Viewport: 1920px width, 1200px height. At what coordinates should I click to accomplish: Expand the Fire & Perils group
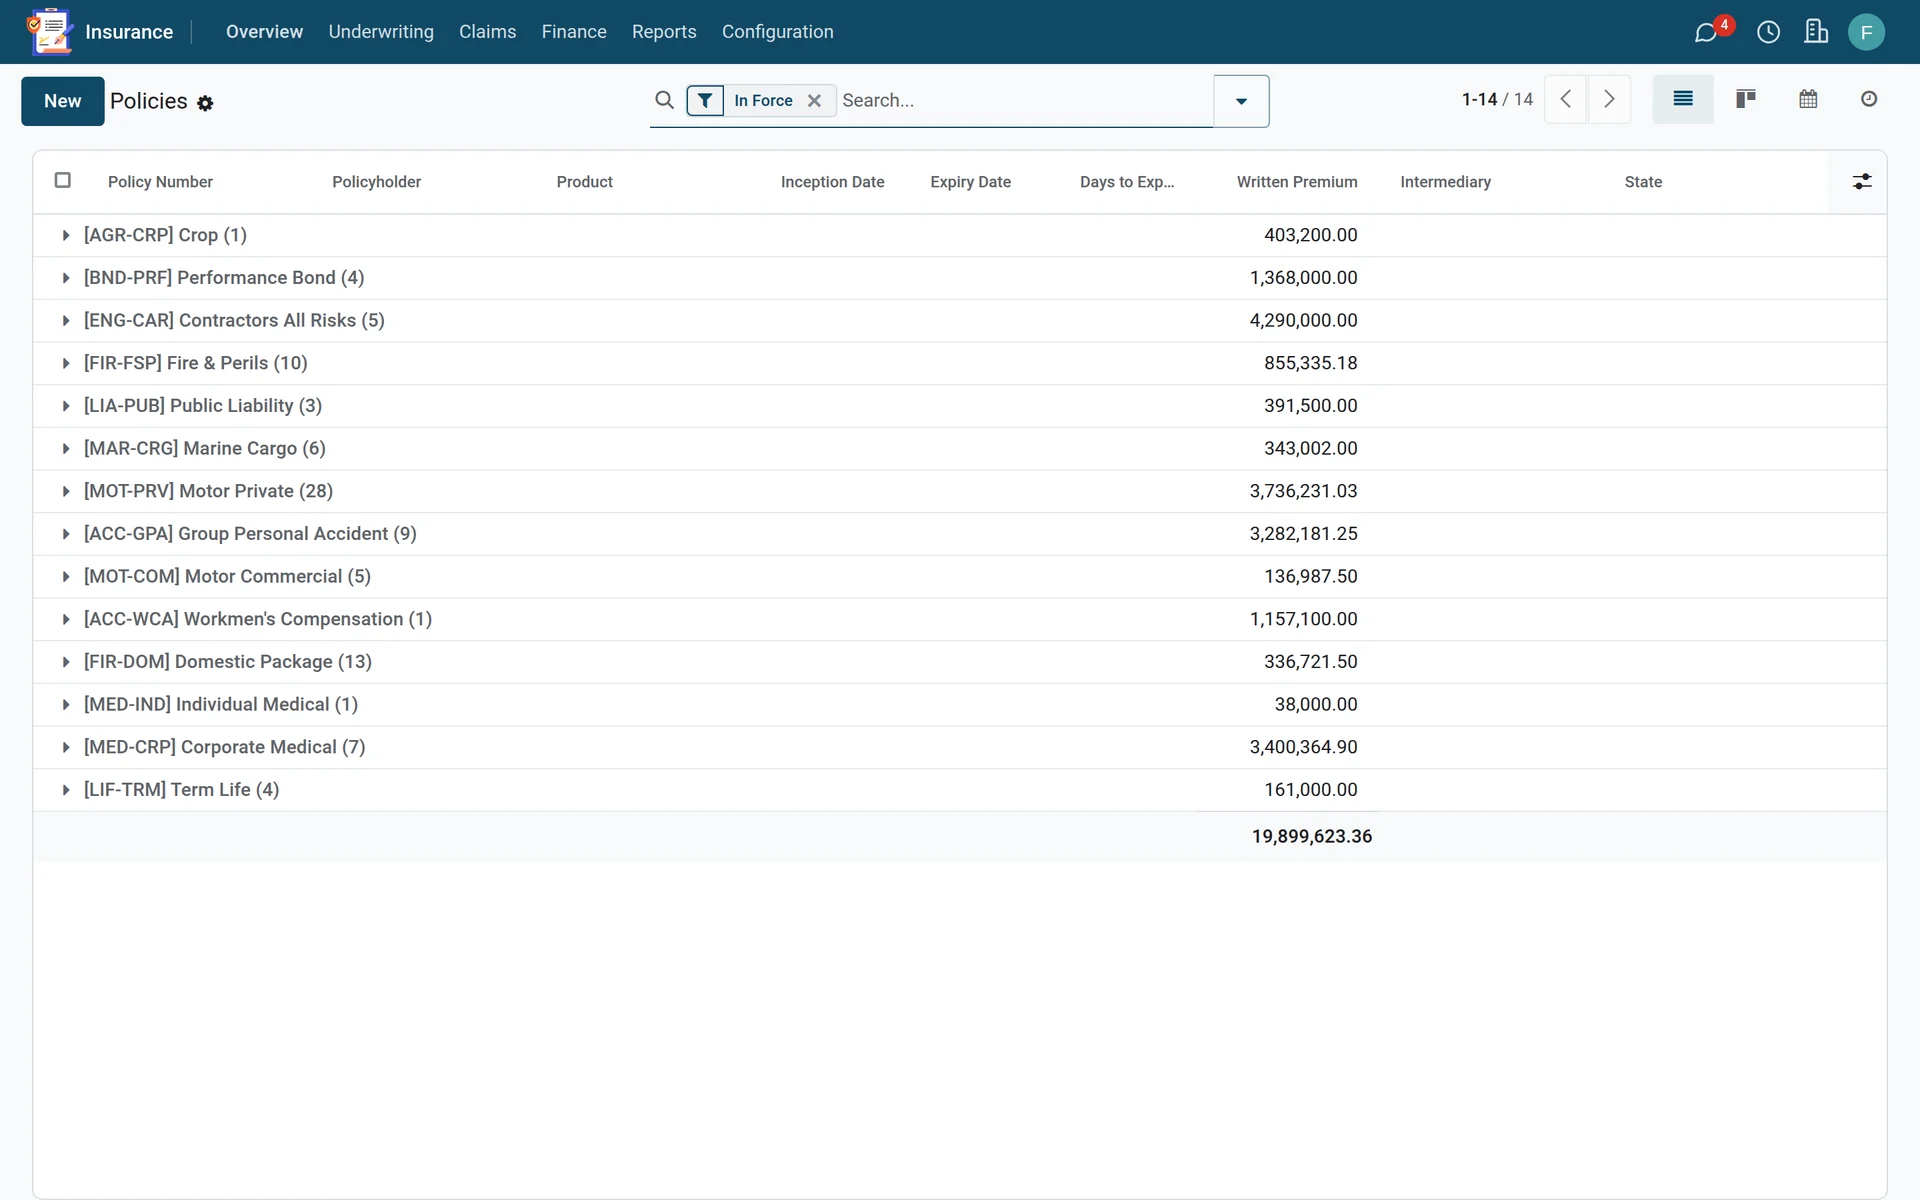195,363
